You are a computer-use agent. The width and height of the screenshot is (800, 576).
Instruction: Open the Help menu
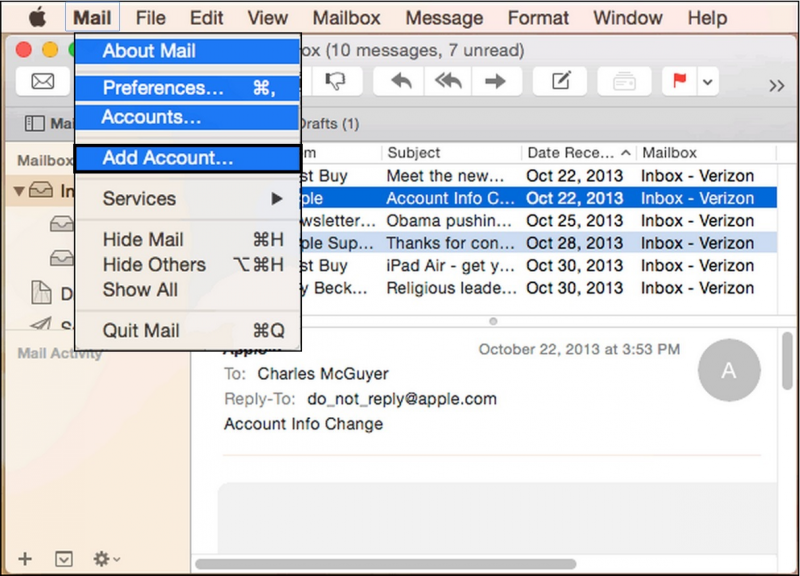[x=707, y=18]
